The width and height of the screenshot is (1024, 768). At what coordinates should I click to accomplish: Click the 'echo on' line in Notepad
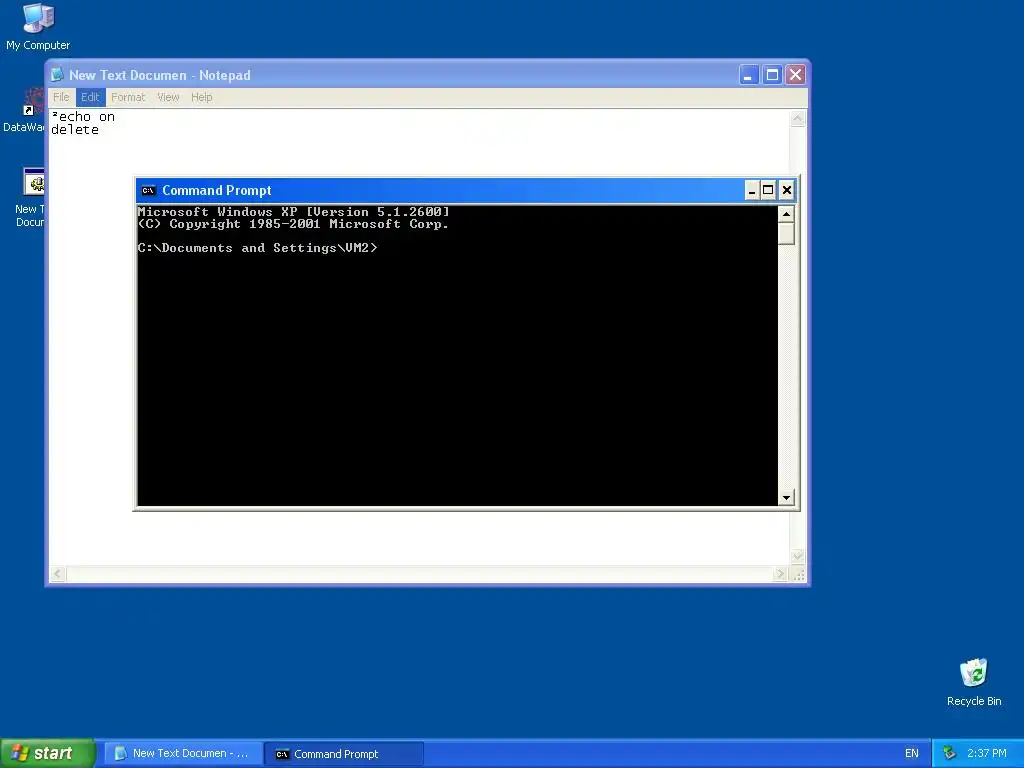(83, 117)
